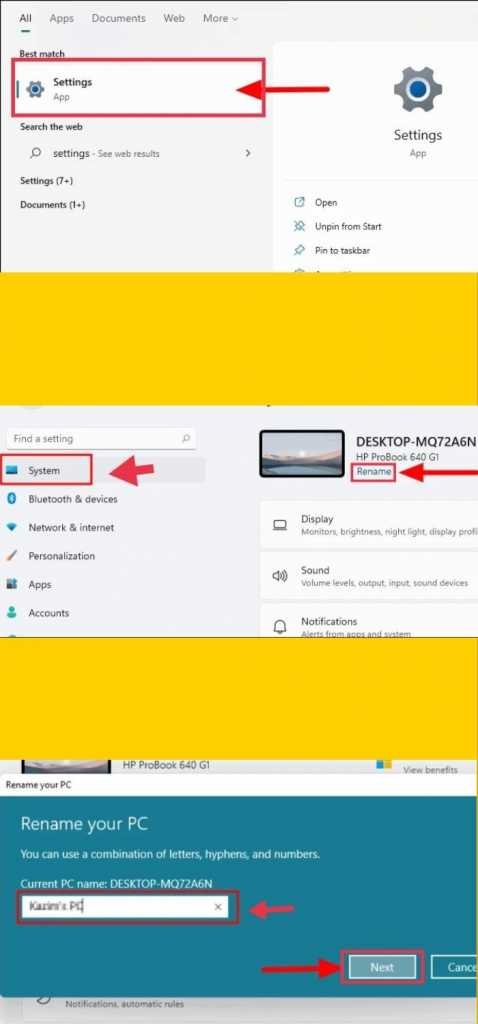Click the web search magnifier icon for settings
This screenshot has height=1024, width=478.
click(35, 153)
